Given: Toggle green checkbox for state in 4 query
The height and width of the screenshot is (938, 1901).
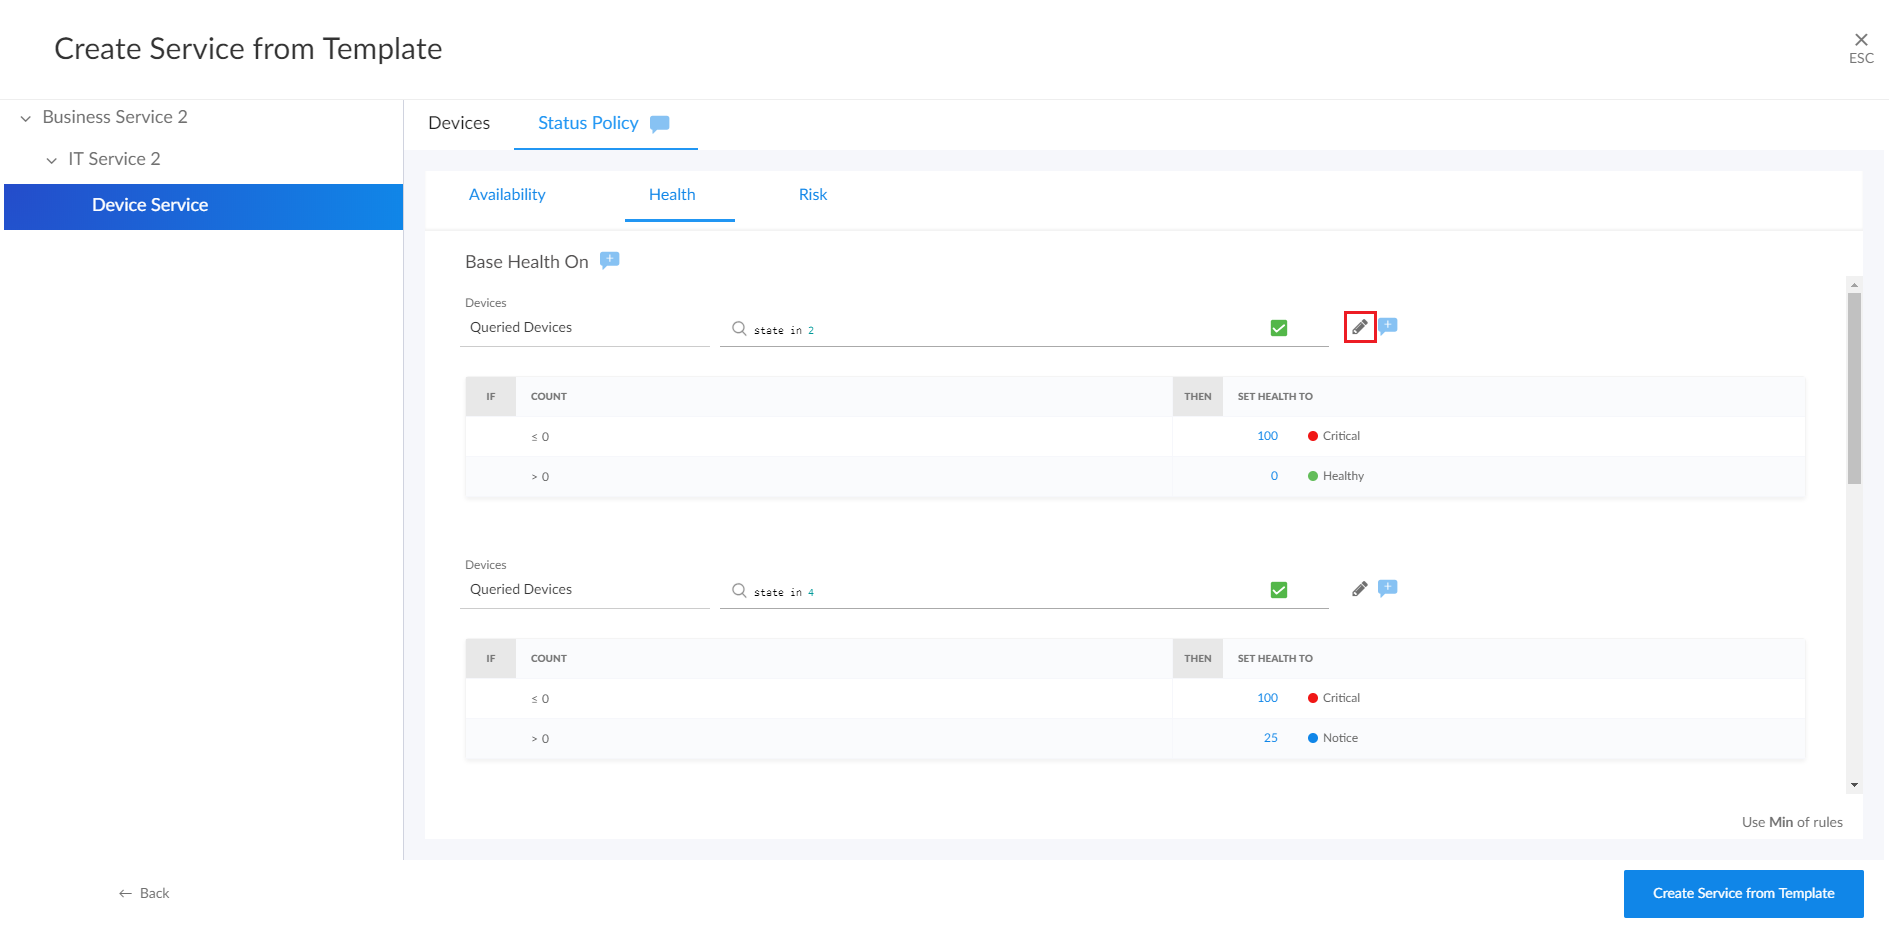Looking at the screenshot, I should pyautogui.click(x=1278, y=590).
